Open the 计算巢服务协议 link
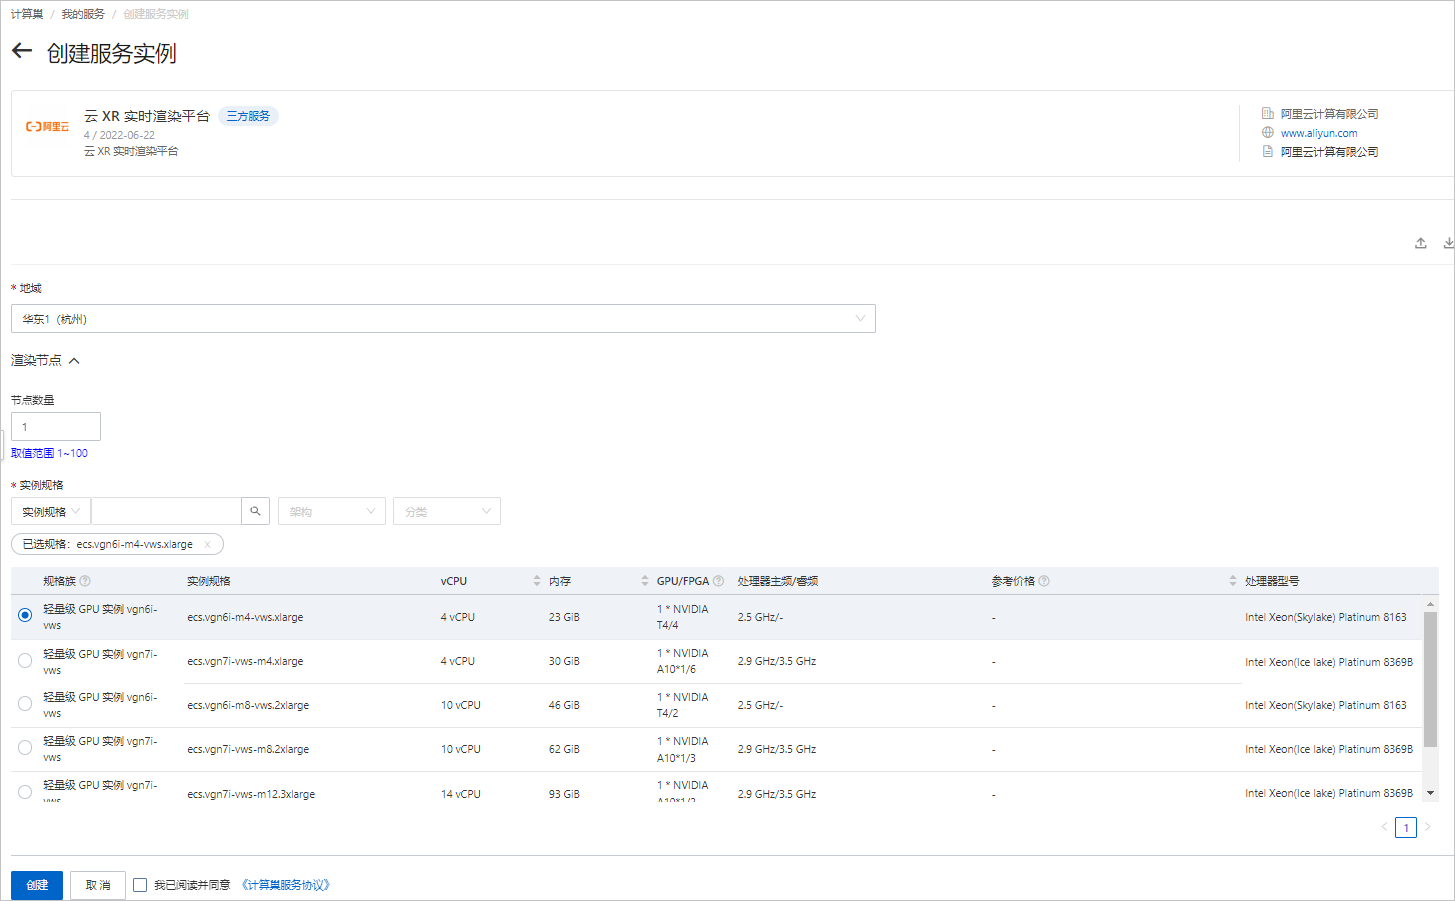The width and height of the screenshot is (1455, 901). 285,885
